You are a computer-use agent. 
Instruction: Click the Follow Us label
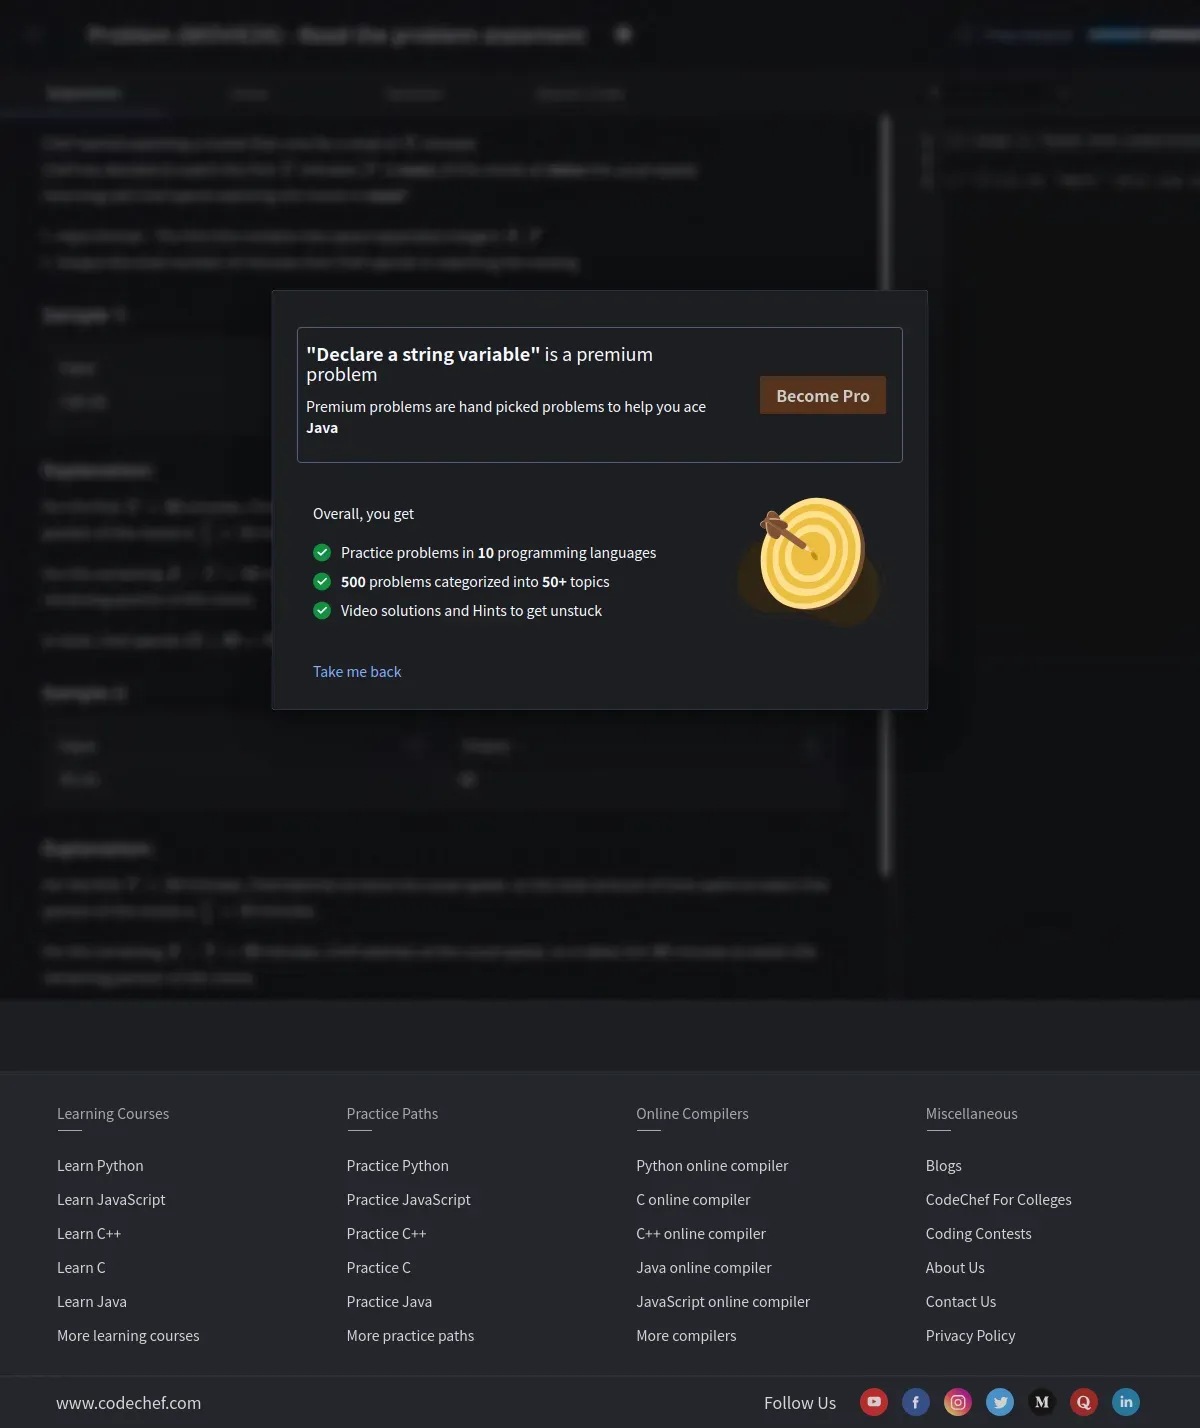800,1402
